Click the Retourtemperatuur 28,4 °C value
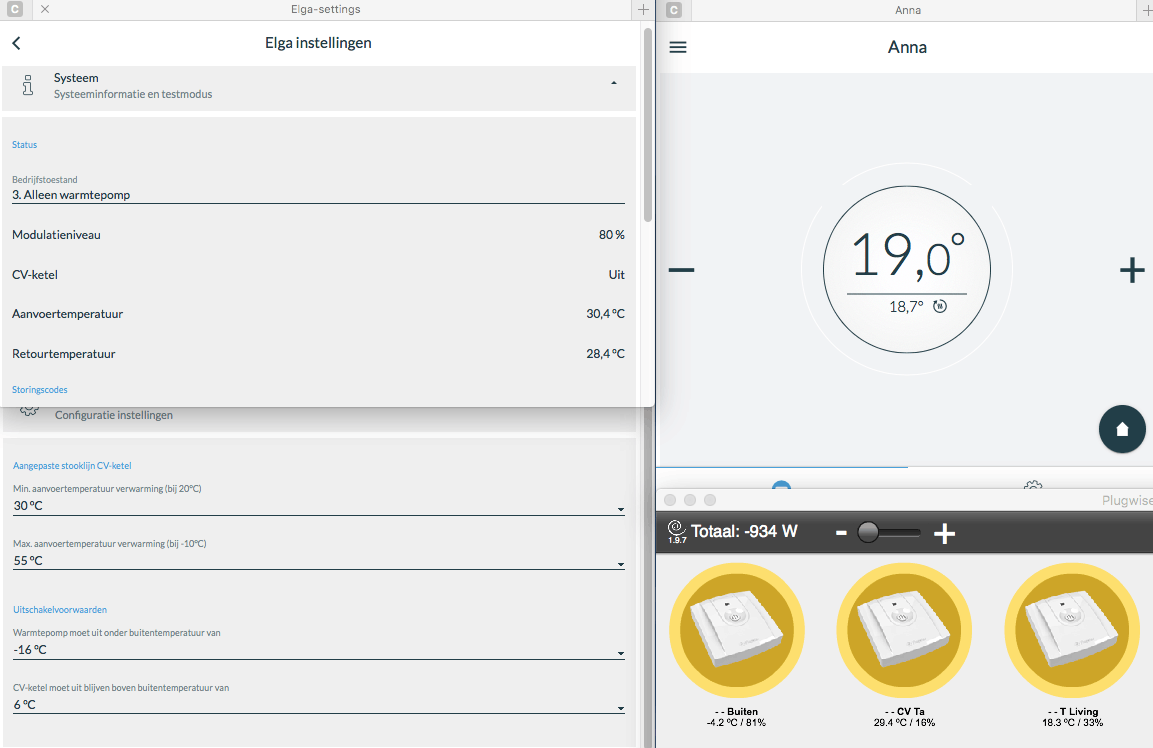1153x748 pixels. 605,354
